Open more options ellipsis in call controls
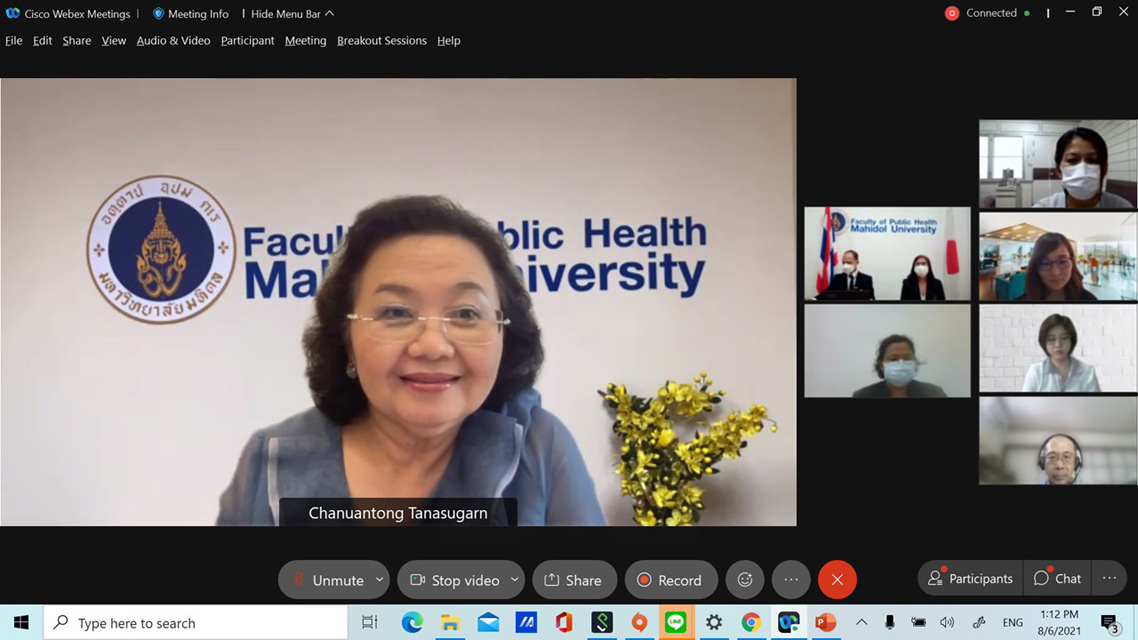Viewport: 1138px width, 640px height. (x=791, y=580)
